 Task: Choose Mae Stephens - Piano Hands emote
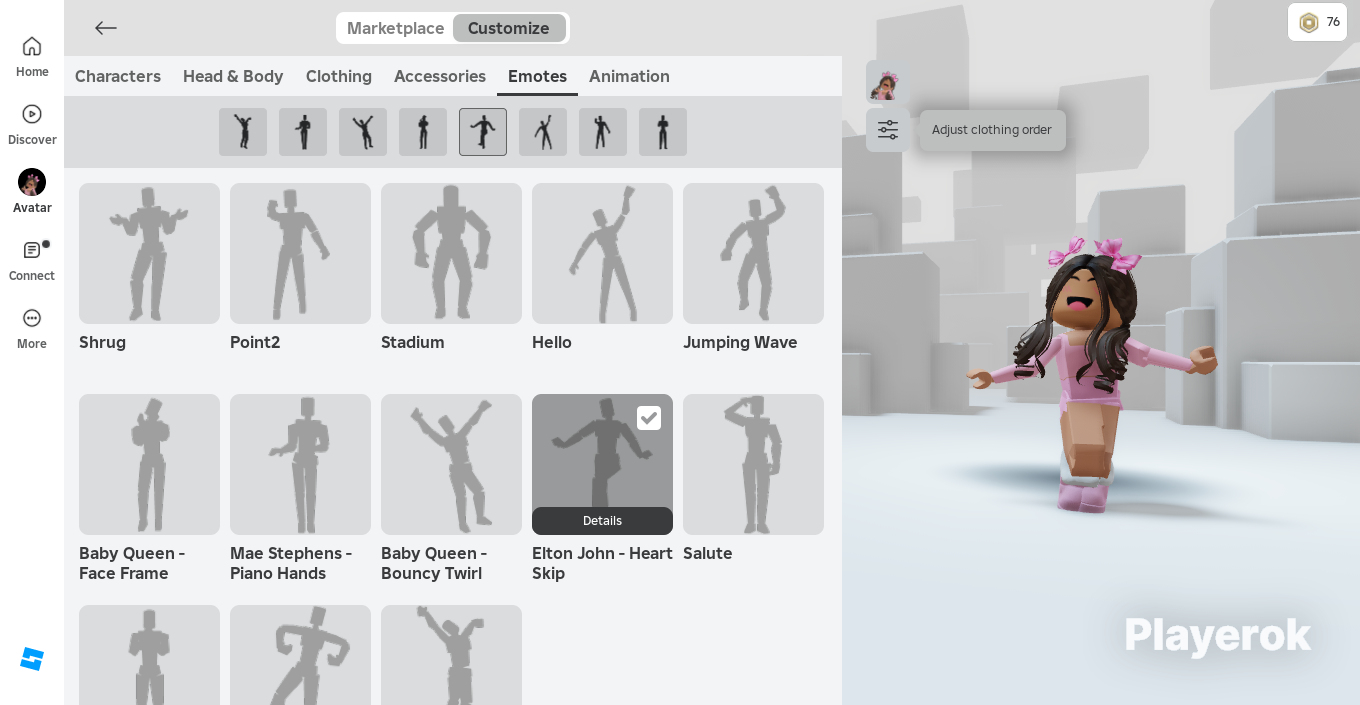point(300,464)
